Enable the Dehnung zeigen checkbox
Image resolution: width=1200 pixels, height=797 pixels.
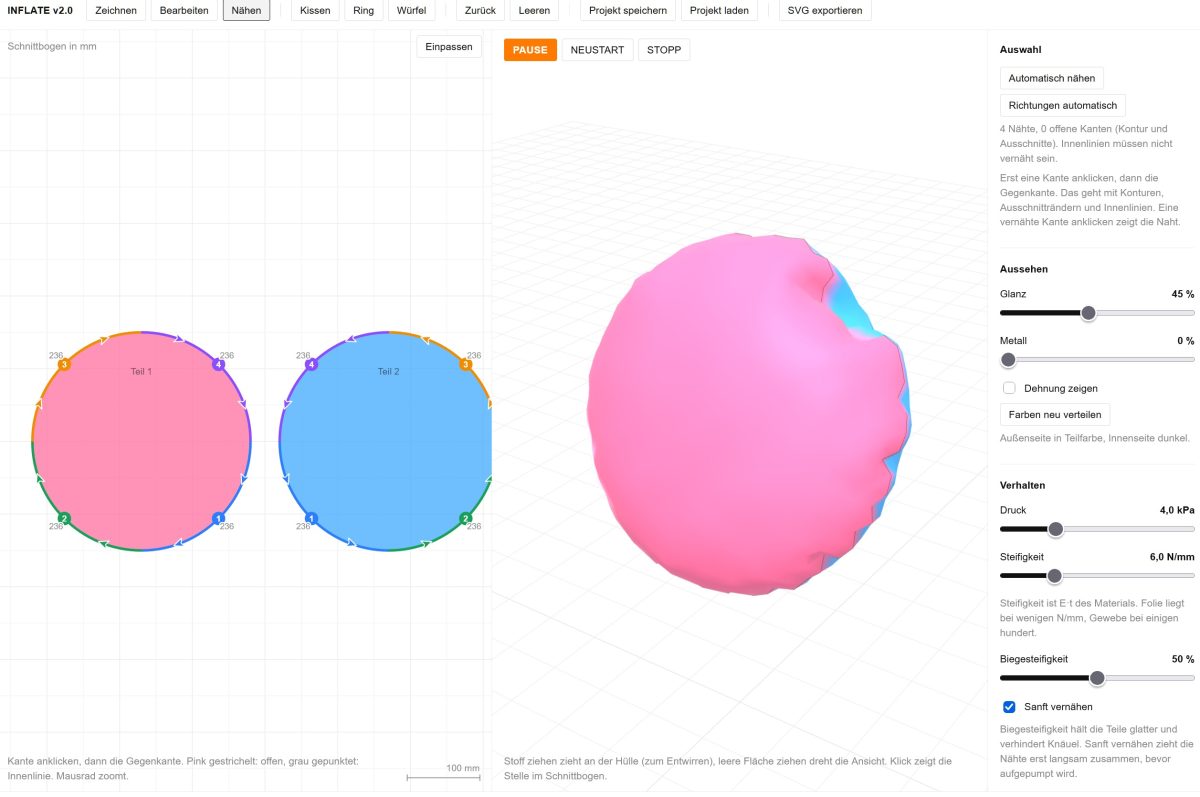1009,388
